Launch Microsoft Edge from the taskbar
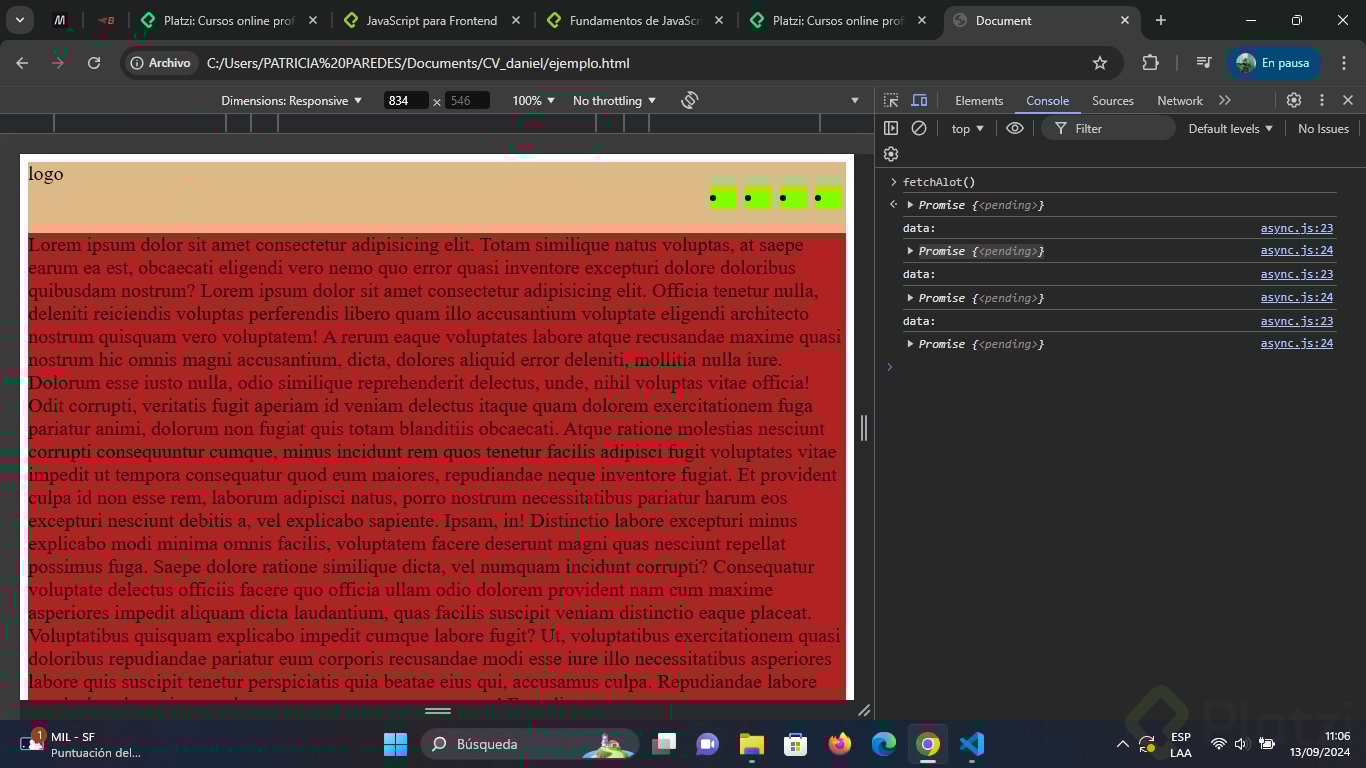The height and width of the screenshot is (768, 1366). click(x=884, y=744)
